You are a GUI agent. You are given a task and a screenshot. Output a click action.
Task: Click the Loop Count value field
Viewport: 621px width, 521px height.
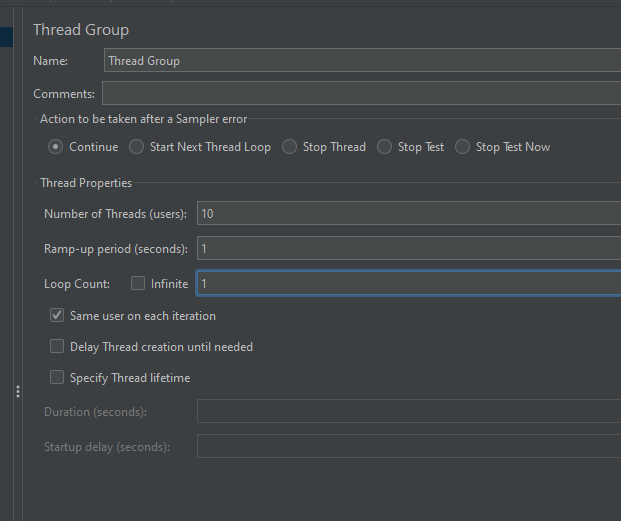tap(409, 283)
